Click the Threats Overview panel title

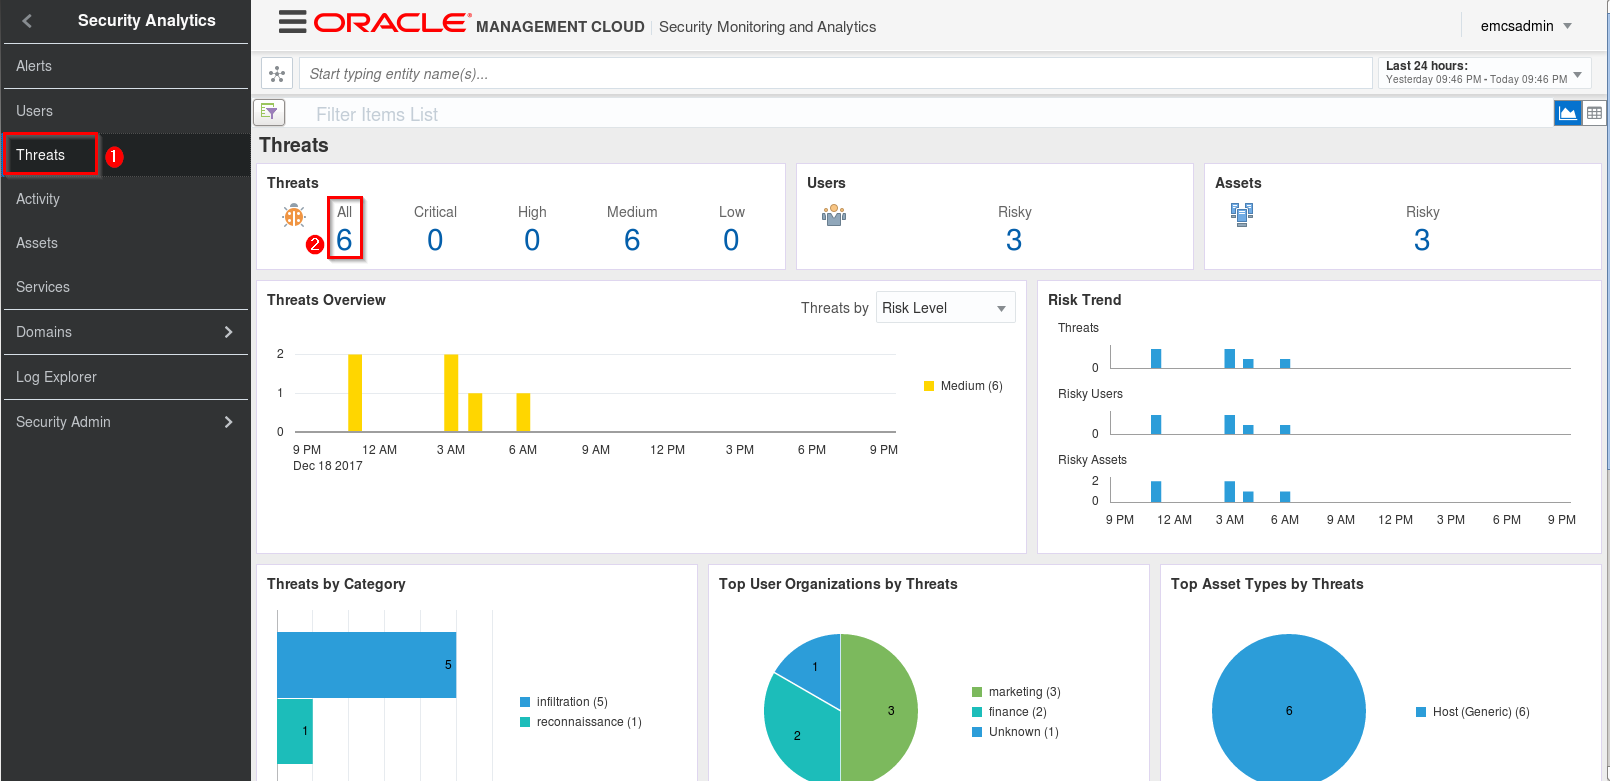tap(326, 300)
